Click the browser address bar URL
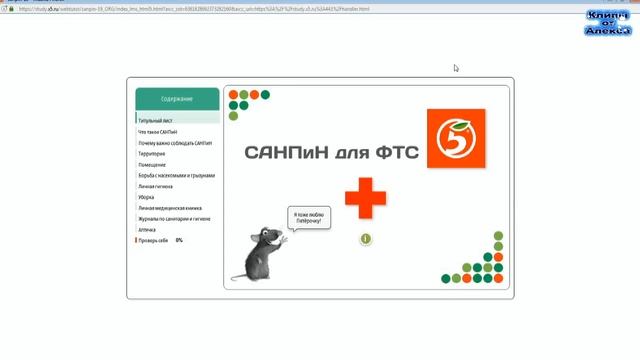This screenshot has height=360, width=640. click(194, 9)
